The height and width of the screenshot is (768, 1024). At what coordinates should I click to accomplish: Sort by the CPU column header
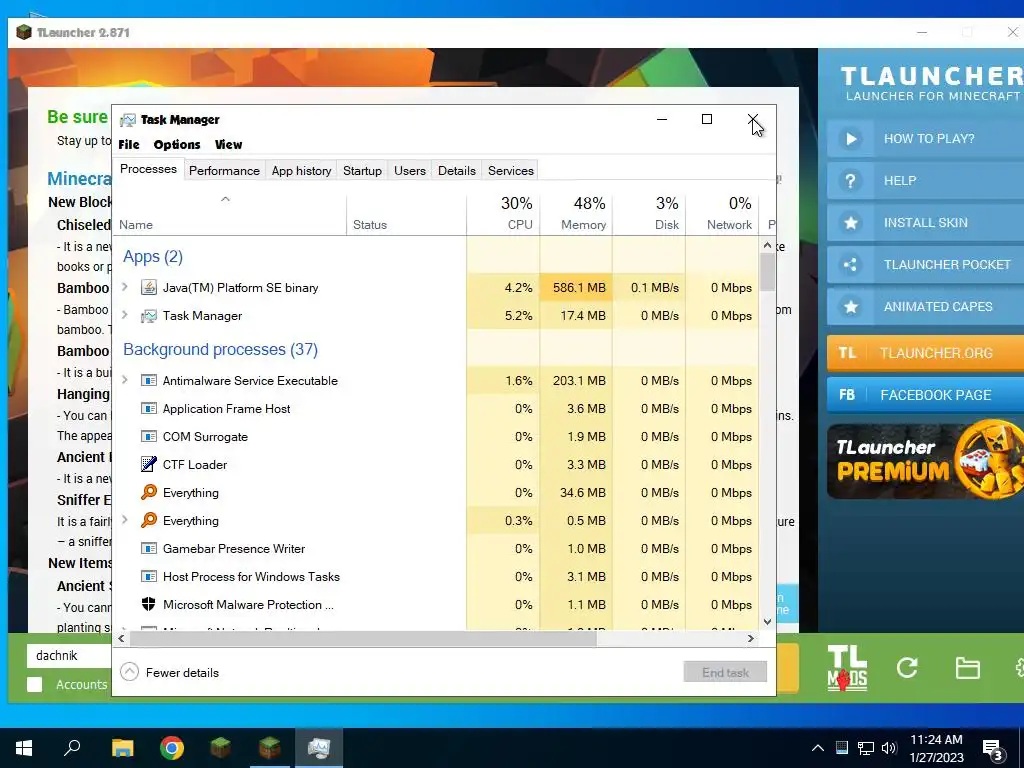pos(504,214)
